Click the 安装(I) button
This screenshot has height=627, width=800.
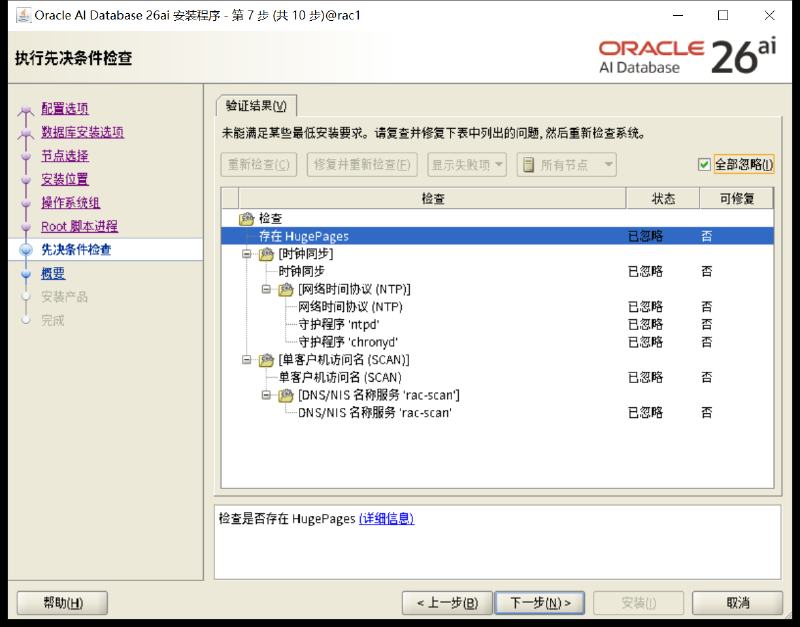click(638, 603)
